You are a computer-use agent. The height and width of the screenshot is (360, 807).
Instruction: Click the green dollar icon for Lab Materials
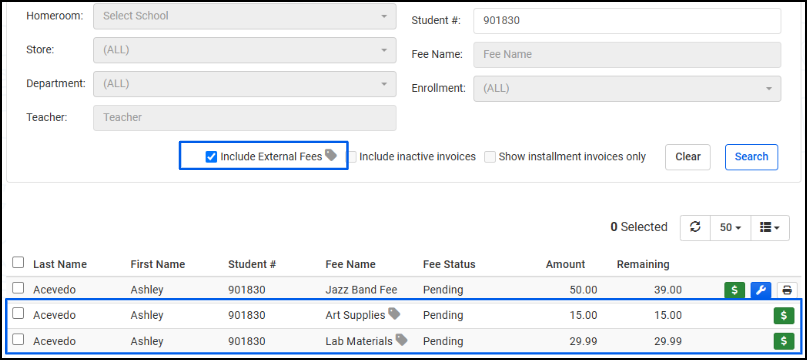784,341
